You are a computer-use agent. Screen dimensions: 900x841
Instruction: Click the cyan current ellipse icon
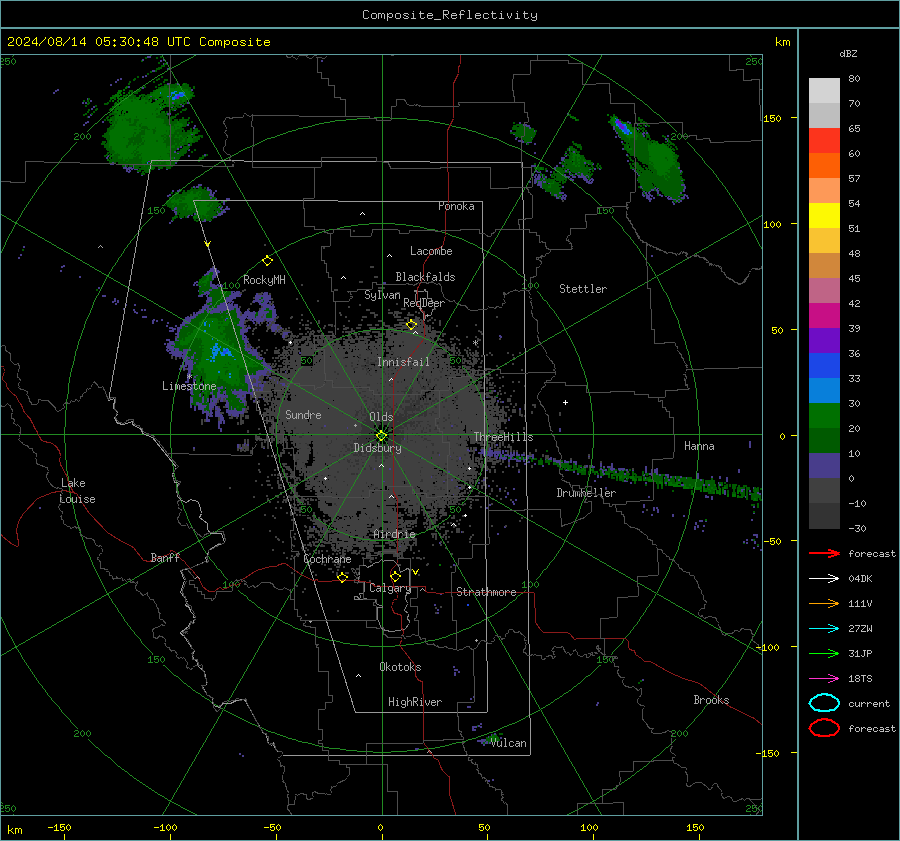pyautogui.click(x=824, y=703)
